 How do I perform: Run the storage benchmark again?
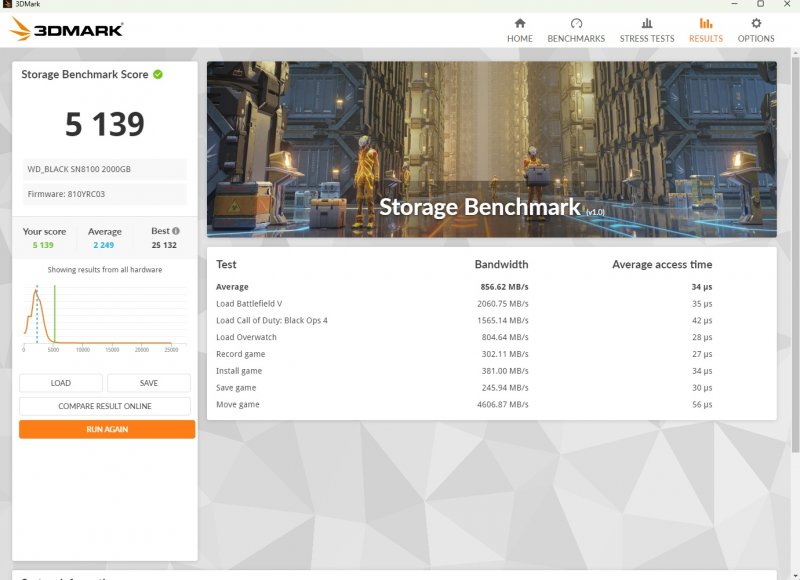tap(106, 429)
